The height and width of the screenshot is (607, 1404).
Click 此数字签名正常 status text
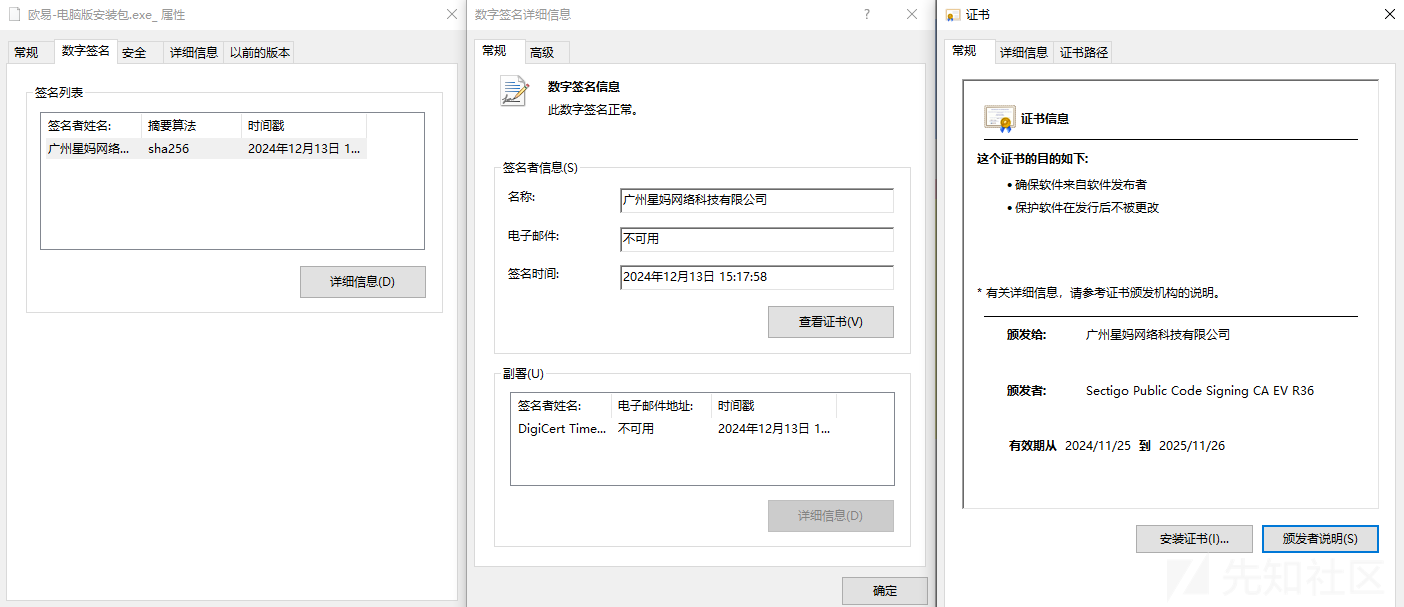tap(594, 110)
